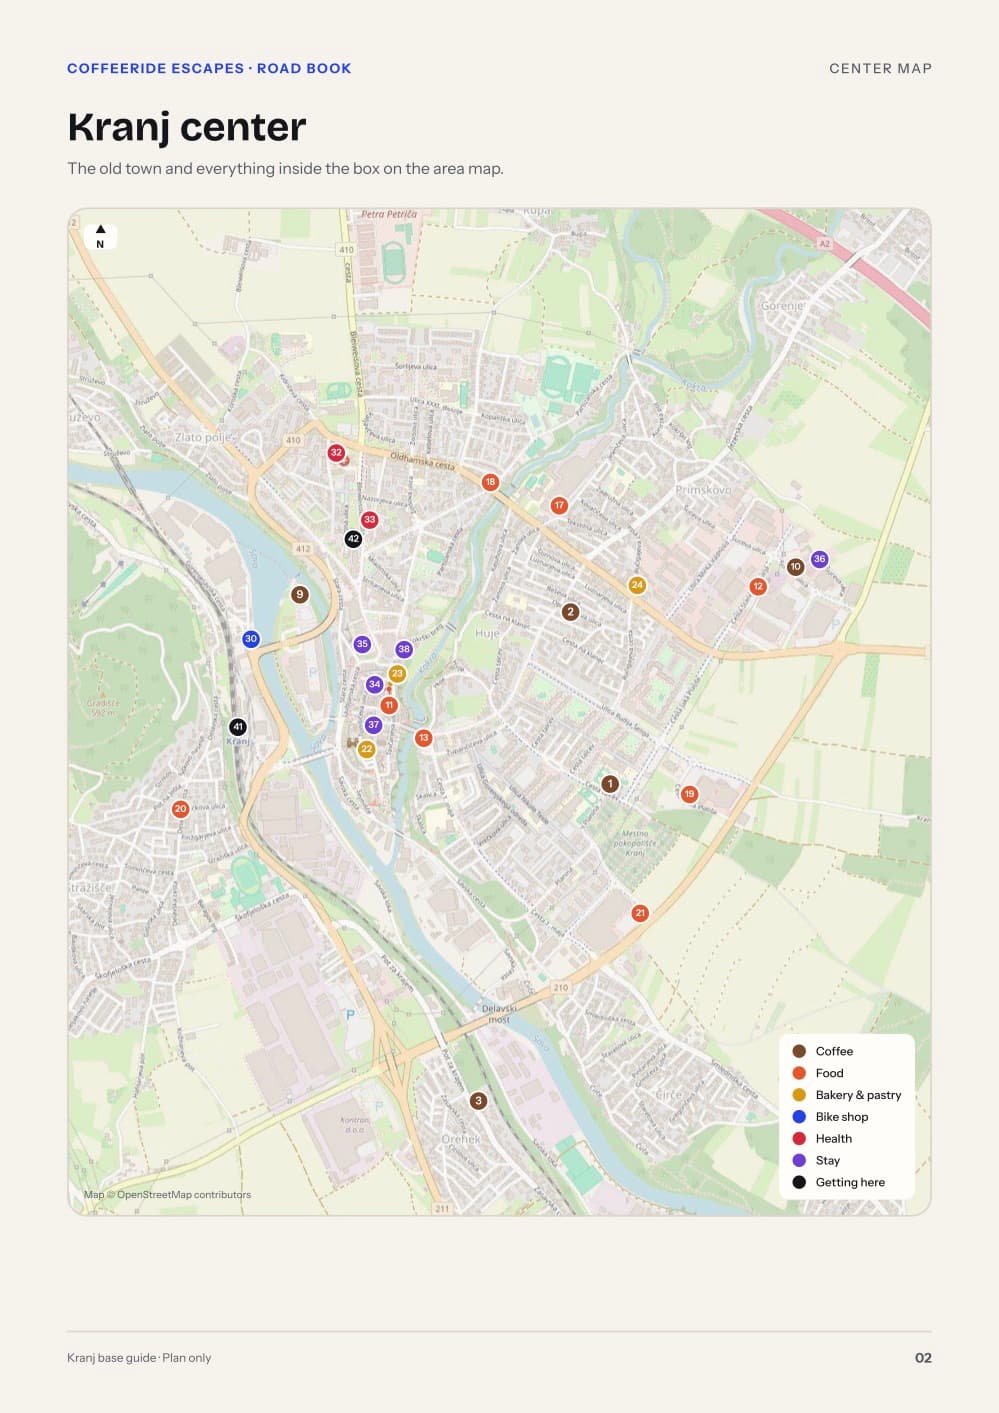Click the north arrow compass indicator
Viewport: 999px width, 1413px height.
click(x=100, y=236)
